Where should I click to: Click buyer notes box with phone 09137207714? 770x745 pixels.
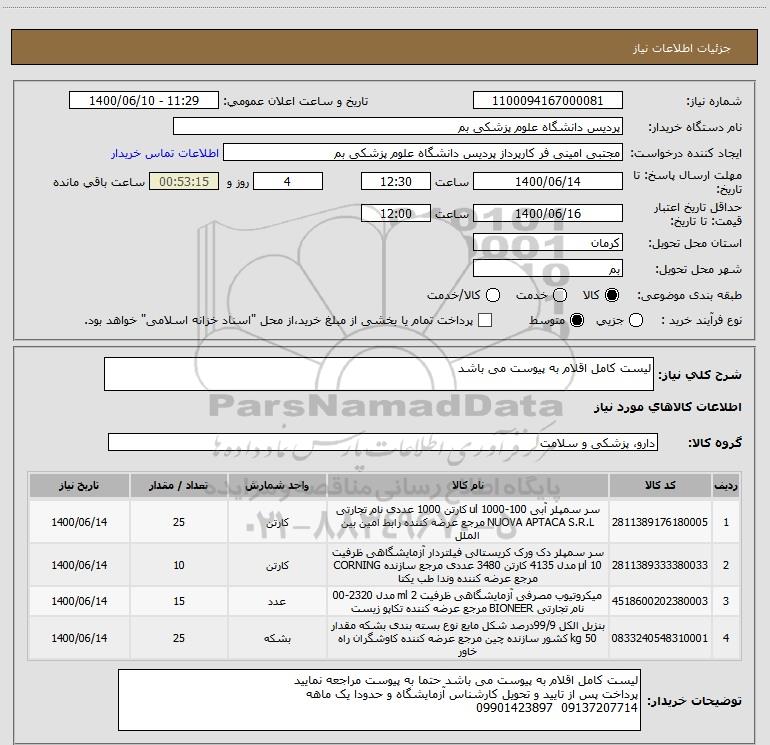379,699
